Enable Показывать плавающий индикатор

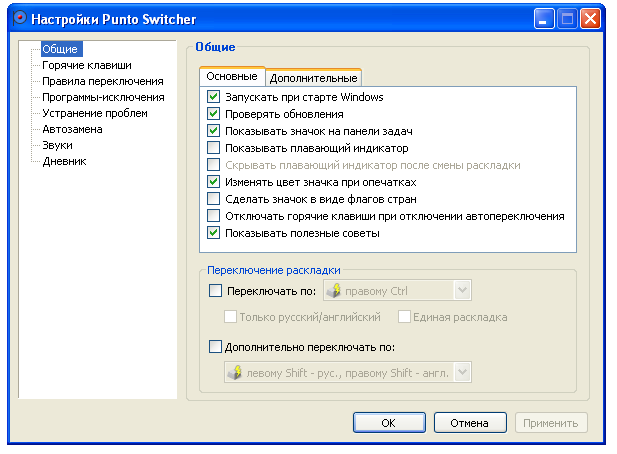213,148
